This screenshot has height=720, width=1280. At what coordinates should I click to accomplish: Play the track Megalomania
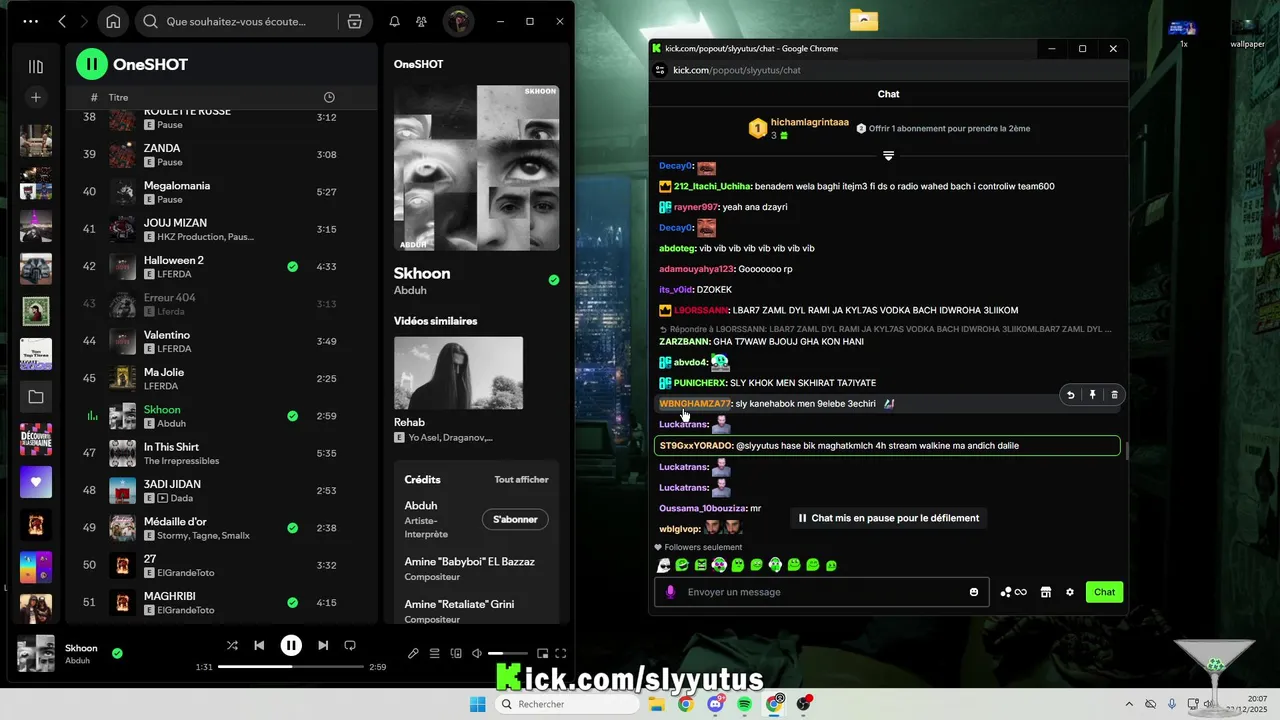coord(222,192)
